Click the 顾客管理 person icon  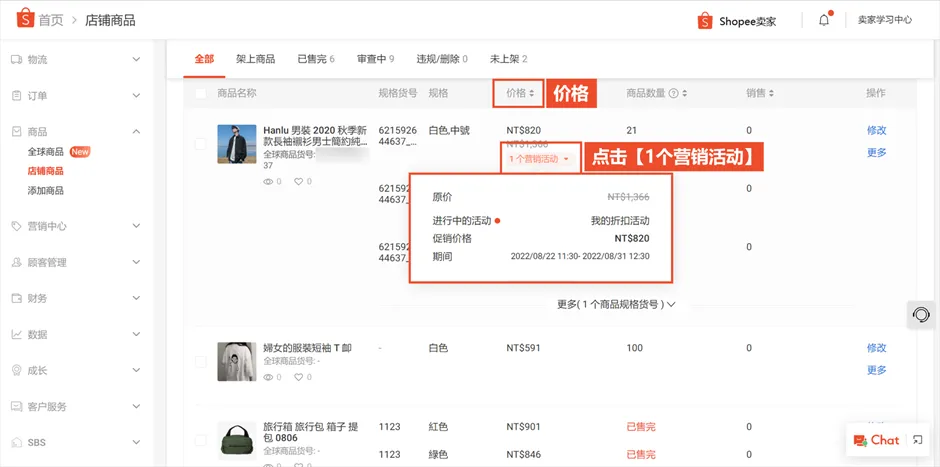pyautogui.click(x=17, y=262)
